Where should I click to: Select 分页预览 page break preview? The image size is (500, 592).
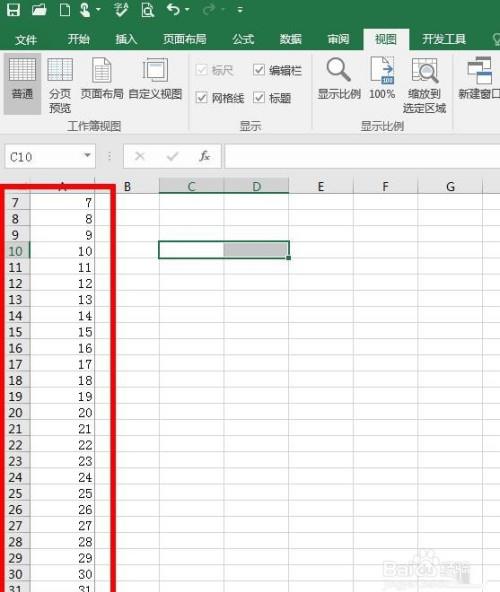click(x=60, y=85)
